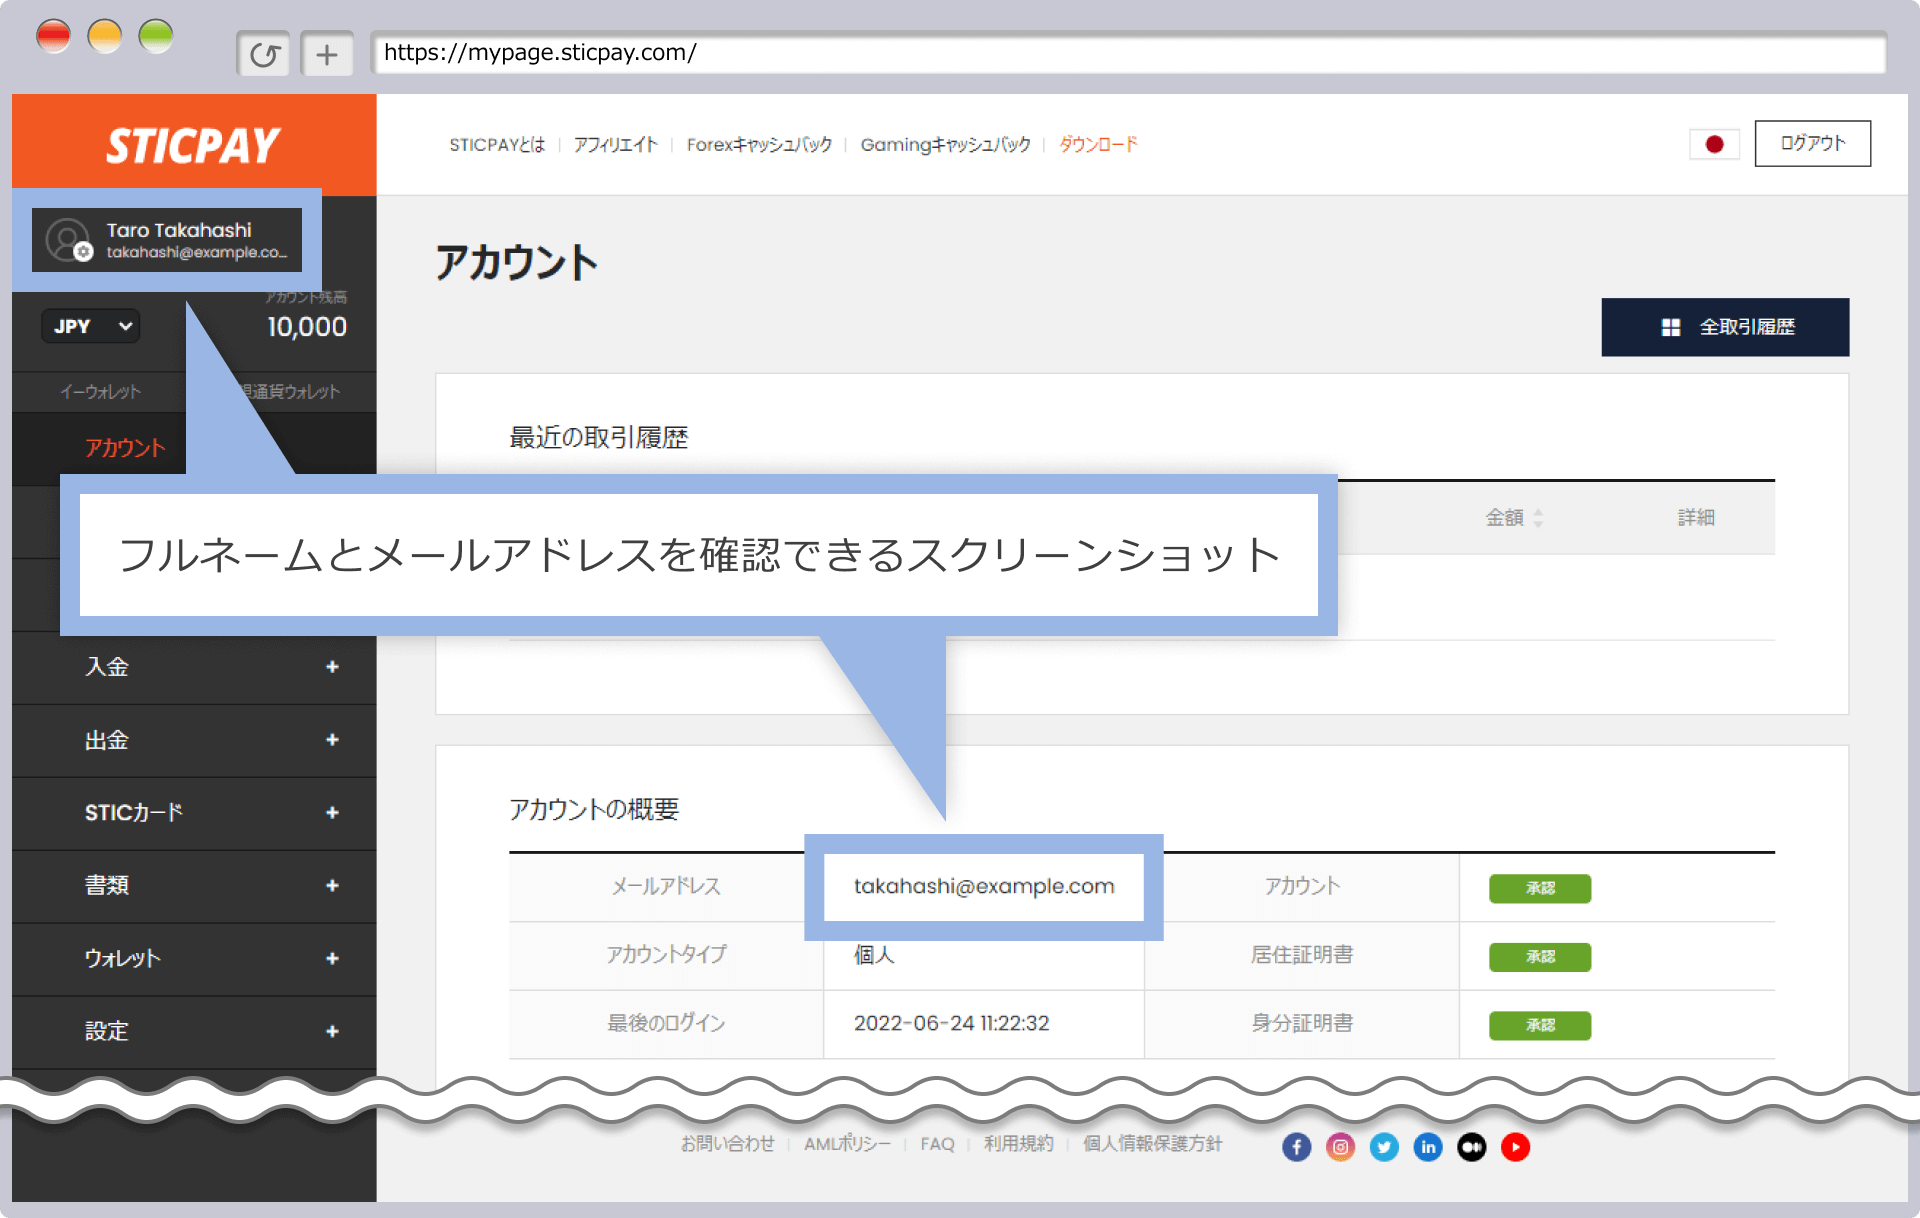Click the 個人 account type value
1920x1218 pixels.
pos(874,955)
